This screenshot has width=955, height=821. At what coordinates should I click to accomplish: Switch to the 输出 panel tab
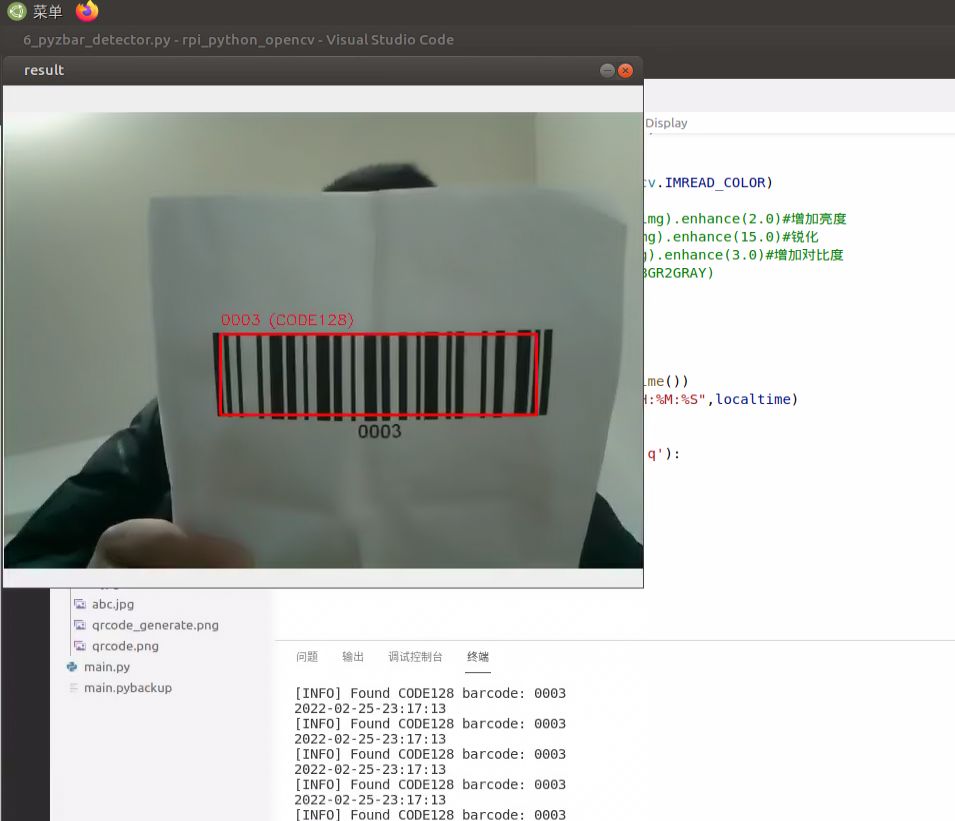[353, 657]
